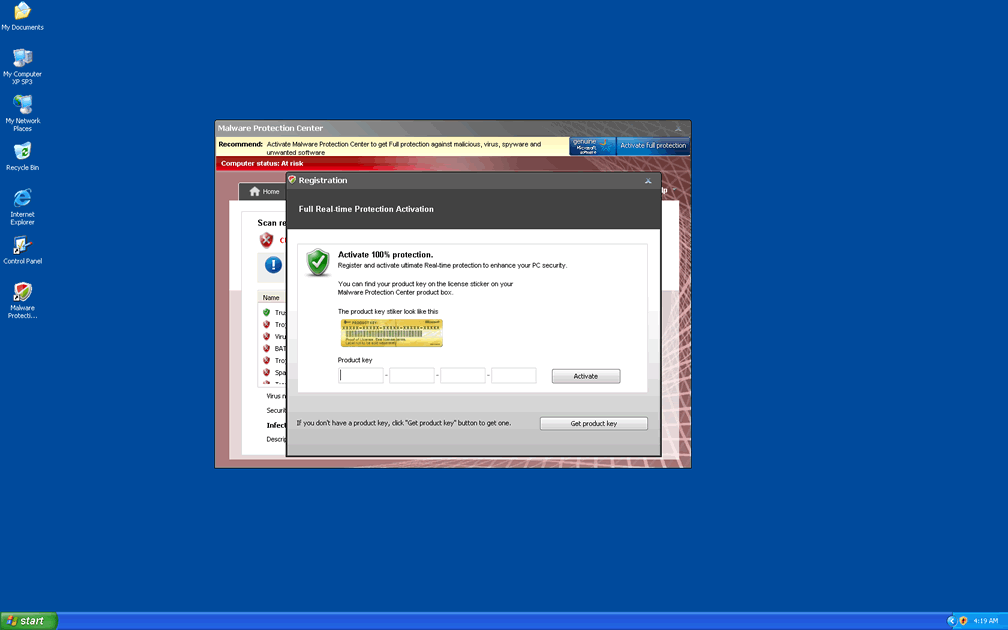The width and height of the screenshot is (1008, 630).
Task: Switch to the Home tab
Action: point(264,191)
